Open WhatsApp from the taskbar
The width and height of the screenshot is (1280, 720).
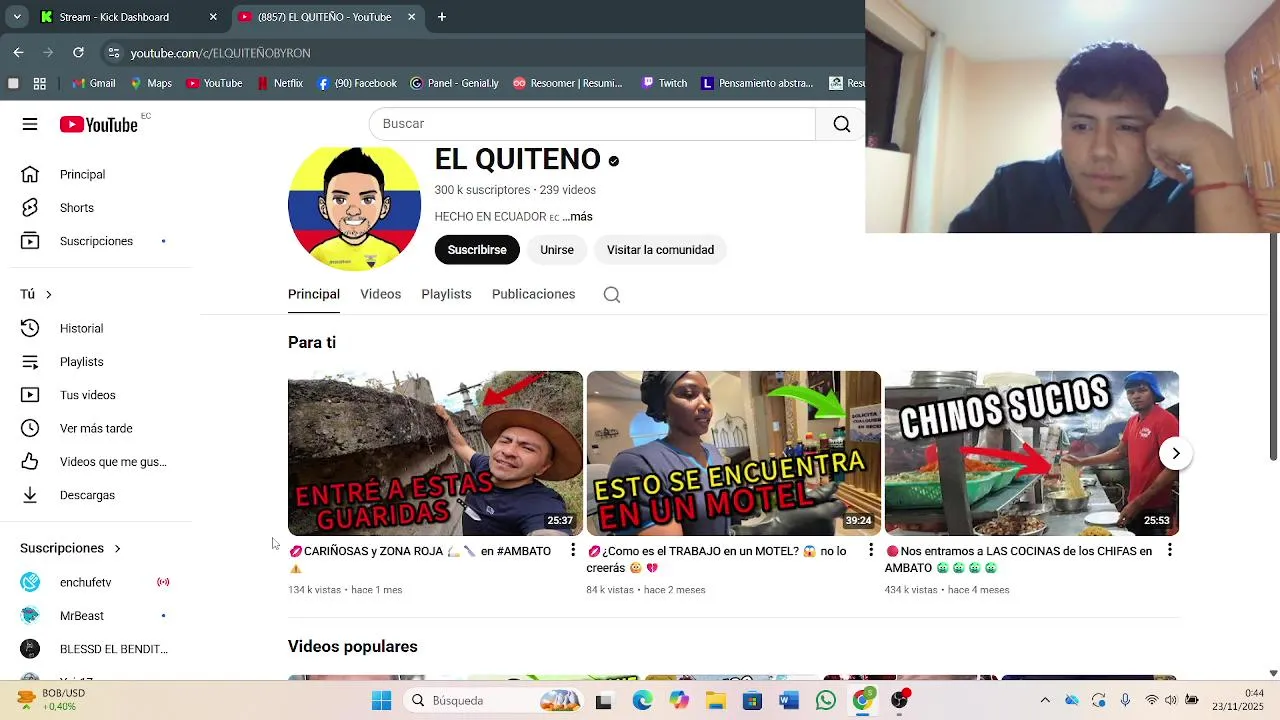825,700
